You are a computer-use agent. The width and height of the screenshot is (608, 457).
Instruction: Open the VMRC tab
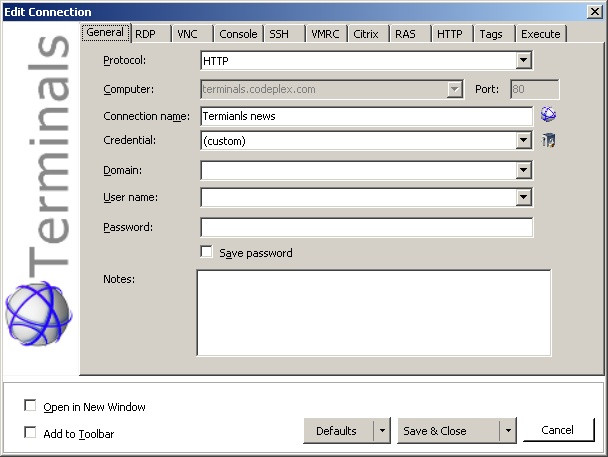click(x=326, y=34)
